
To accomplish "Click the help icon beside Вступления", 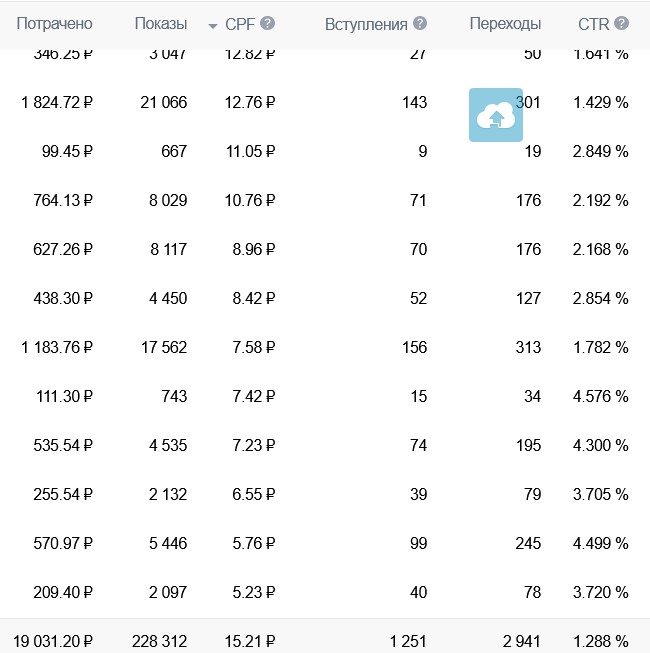I will [x=420, y=24].
